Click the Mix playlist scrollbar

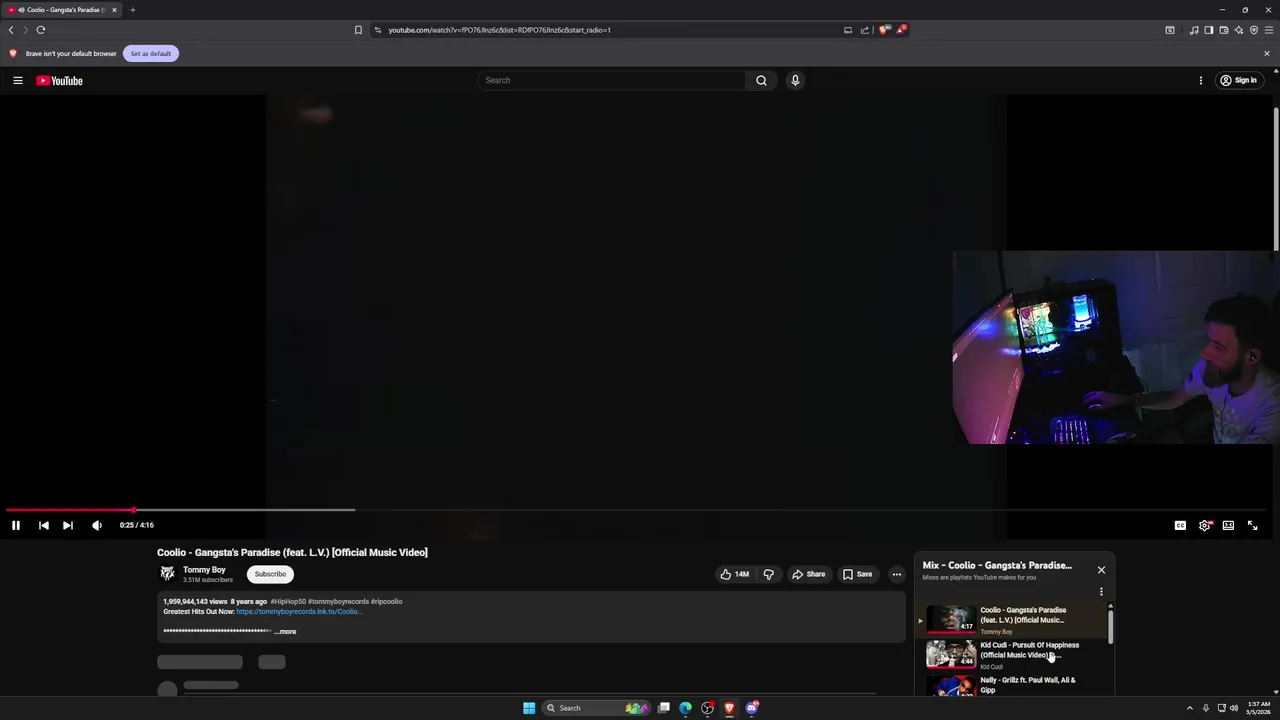pyautogui.click(x=1110, y=626)
